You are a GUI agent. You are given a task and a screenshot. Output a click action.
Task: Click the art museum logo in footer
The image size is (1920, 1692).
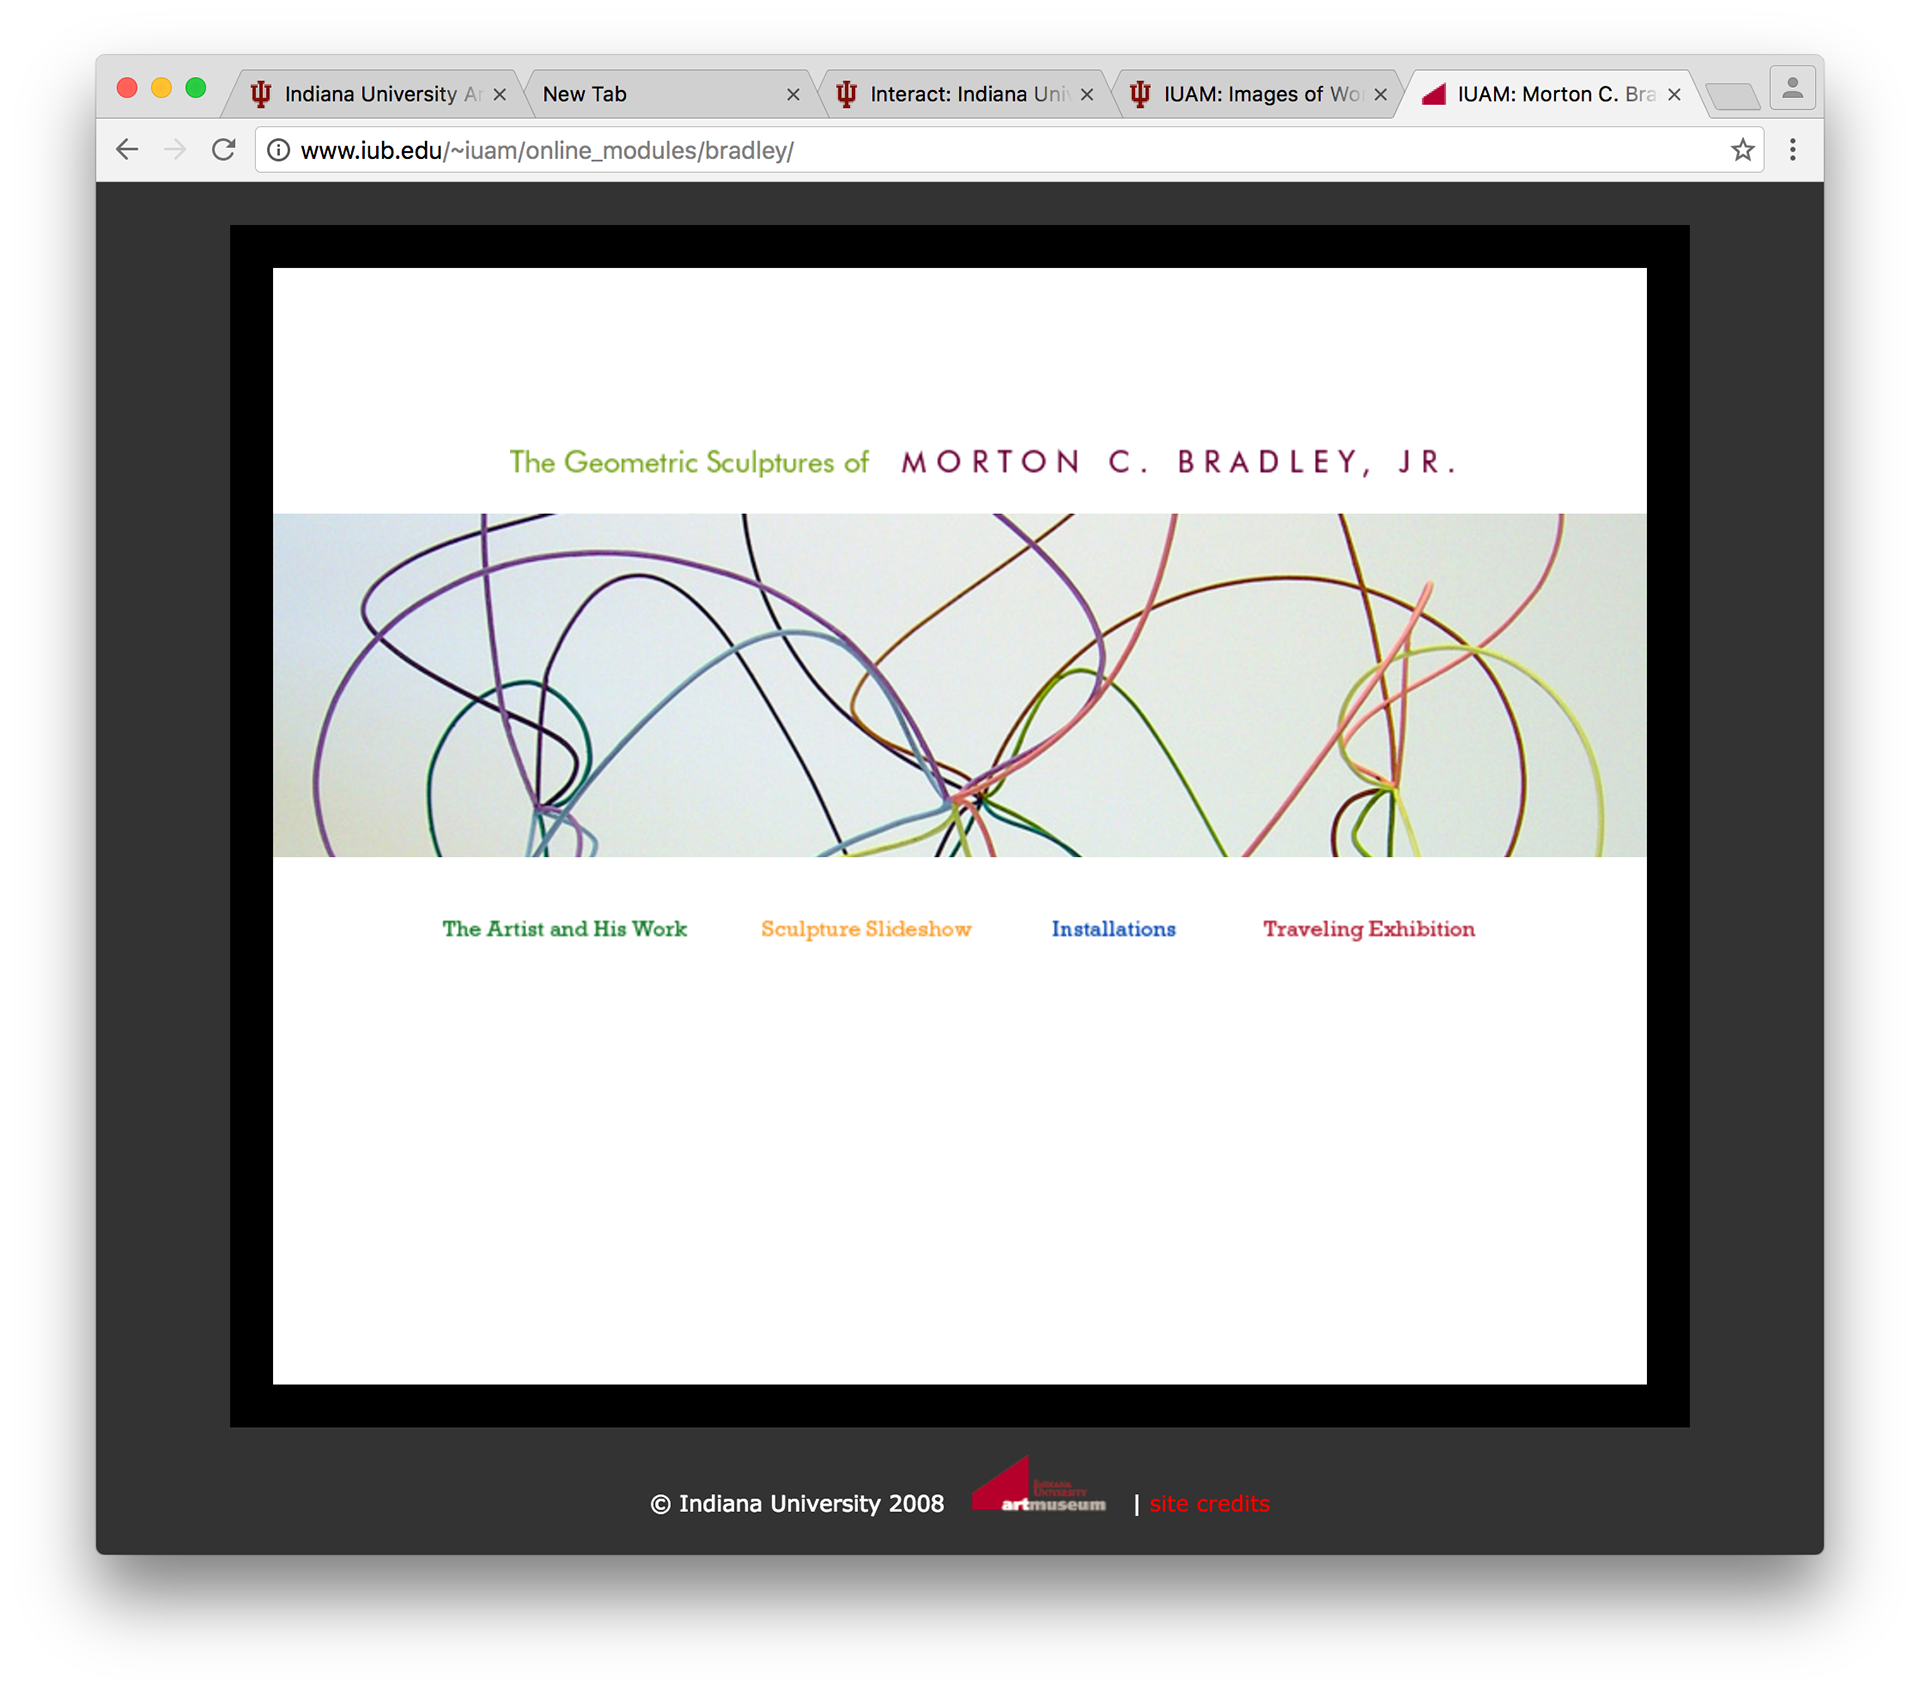point(1040,1487)
